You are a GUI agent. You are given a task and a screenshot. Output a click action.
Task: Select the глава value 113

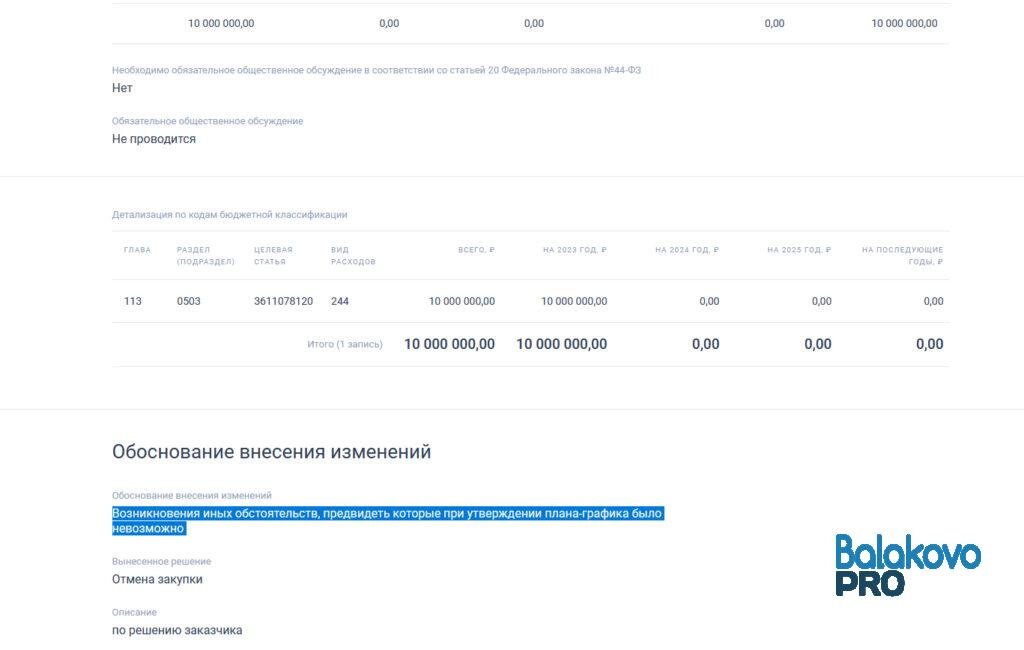point(133,300)
